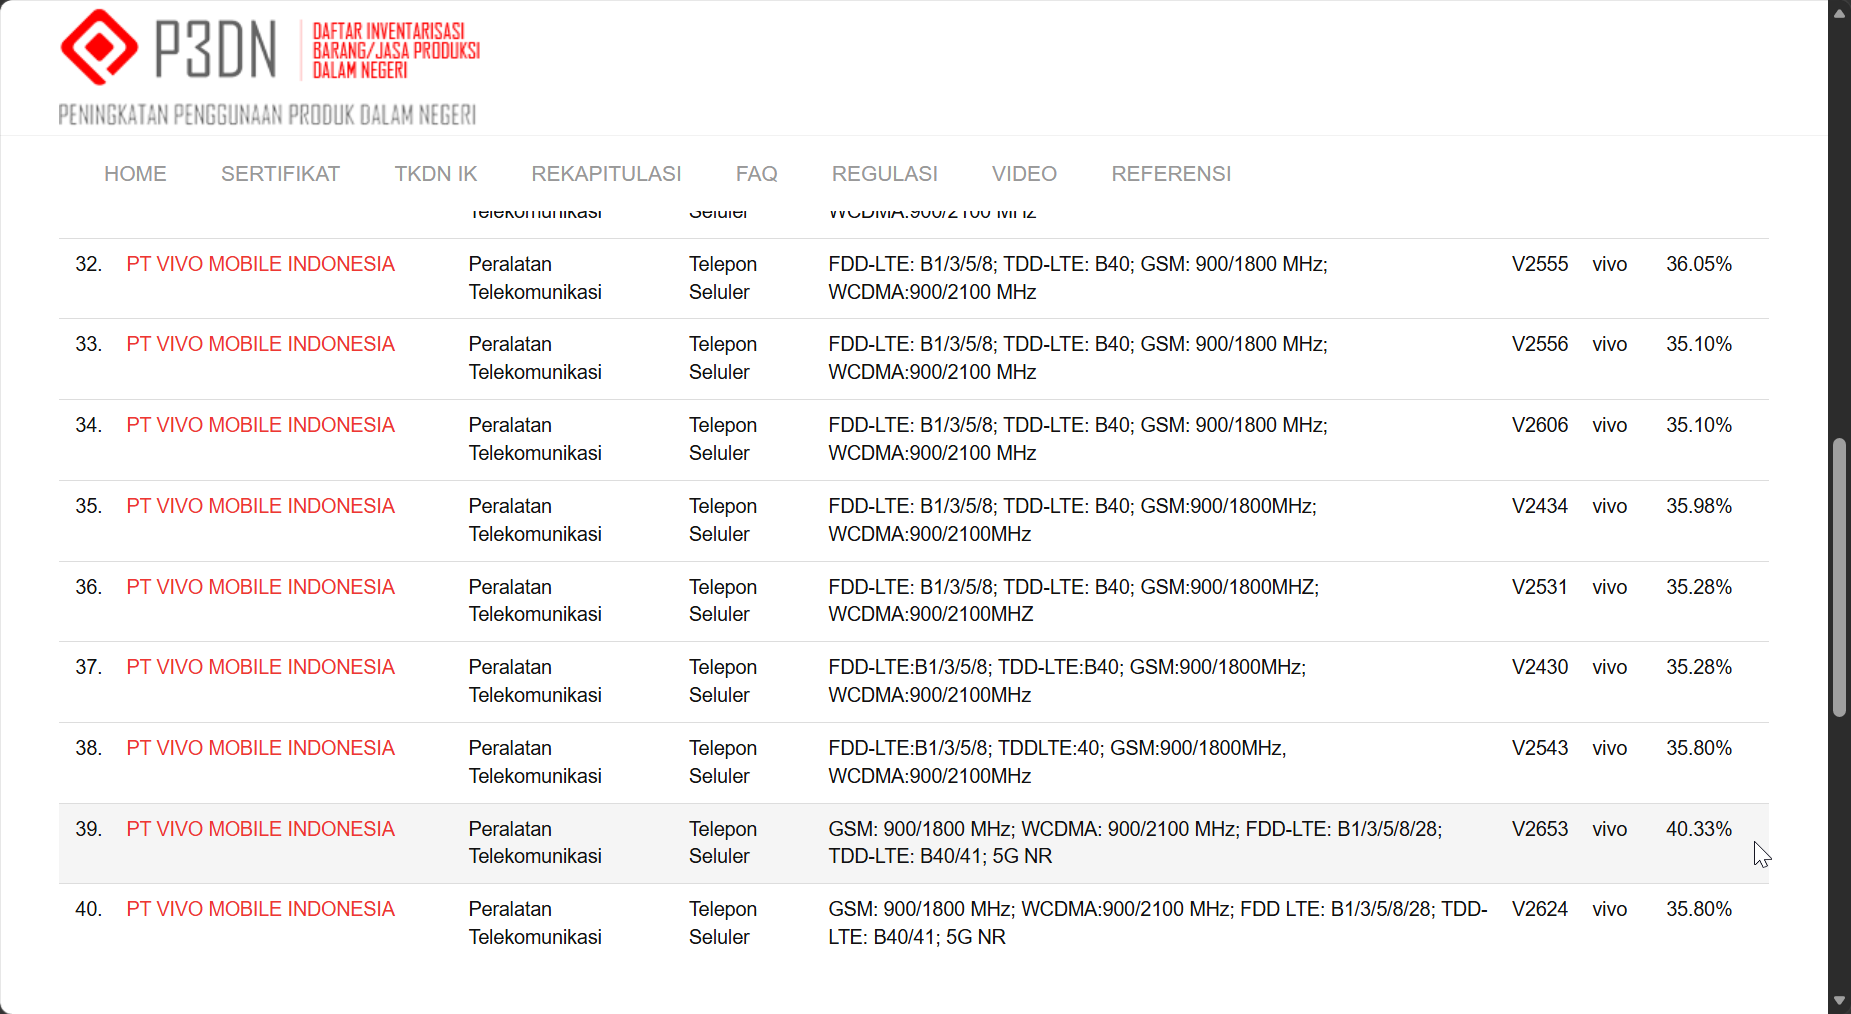This screenshot has height=1014, width=1851.
Task: Select model cell V2624
Action: (1540, 909)
